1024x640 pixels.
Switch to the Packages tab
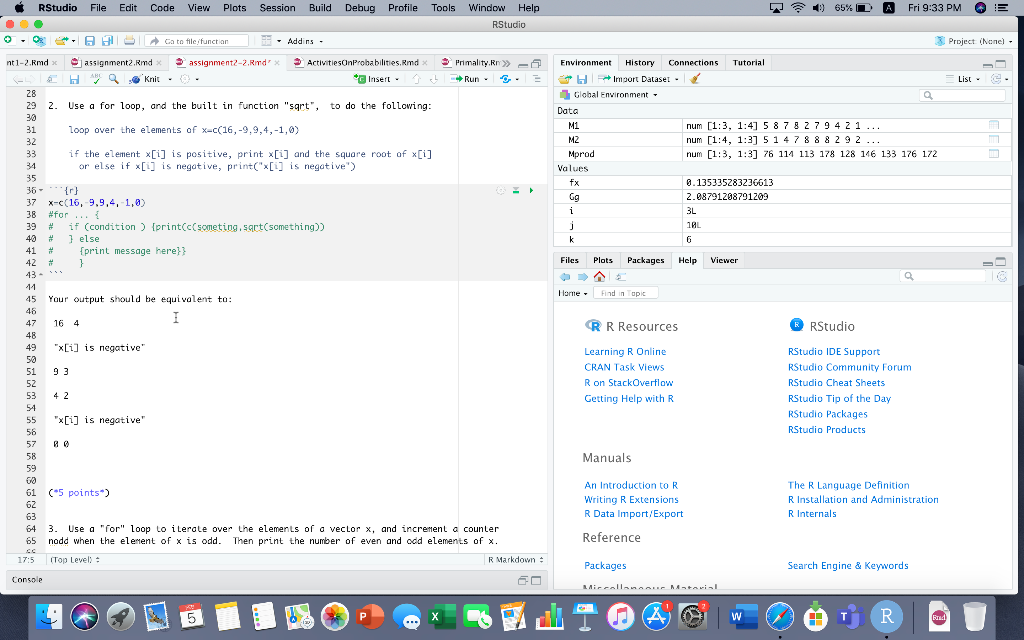[646, 260]
